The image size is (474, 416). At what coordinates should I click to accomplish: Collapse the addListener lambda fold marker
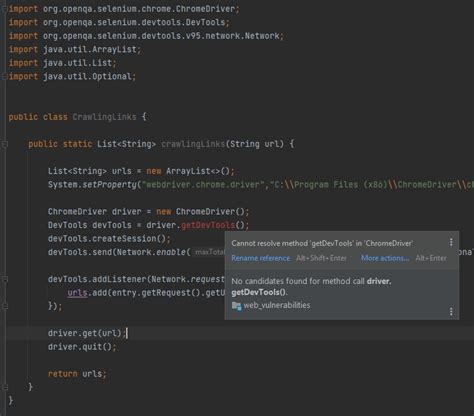pos(5,279)
